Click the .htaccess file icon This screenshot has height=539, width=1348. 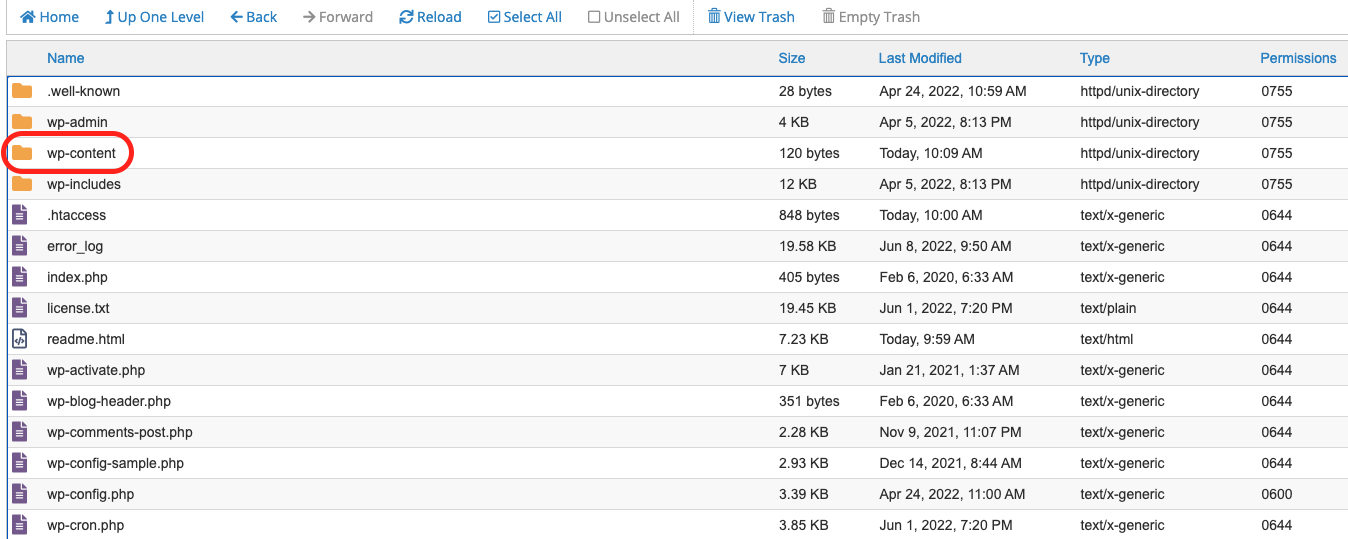click(x=19, y=215)
